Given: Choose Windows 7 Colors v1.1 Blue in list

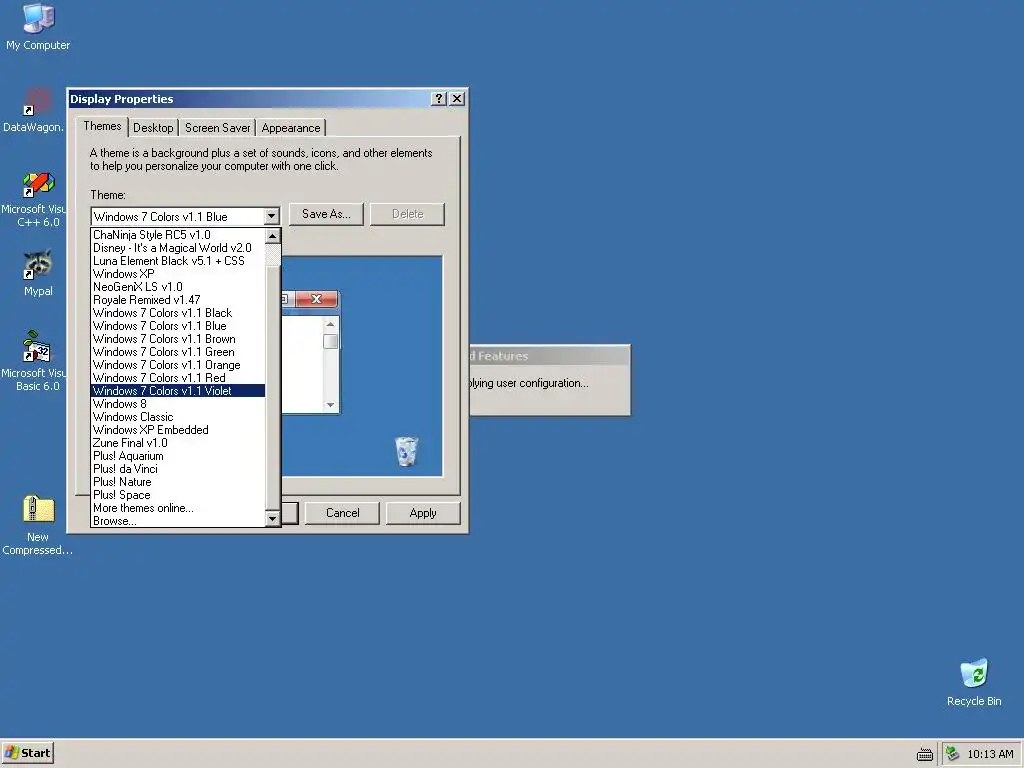Looking at the screenshot, I should (178, 326).
